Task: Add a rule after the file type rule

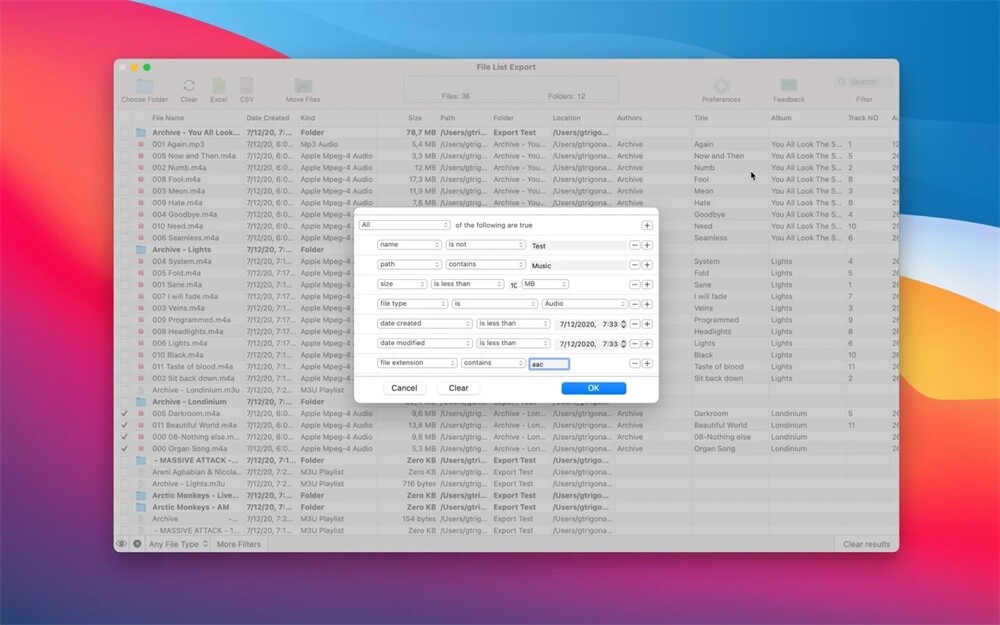Action: [647, 304]
